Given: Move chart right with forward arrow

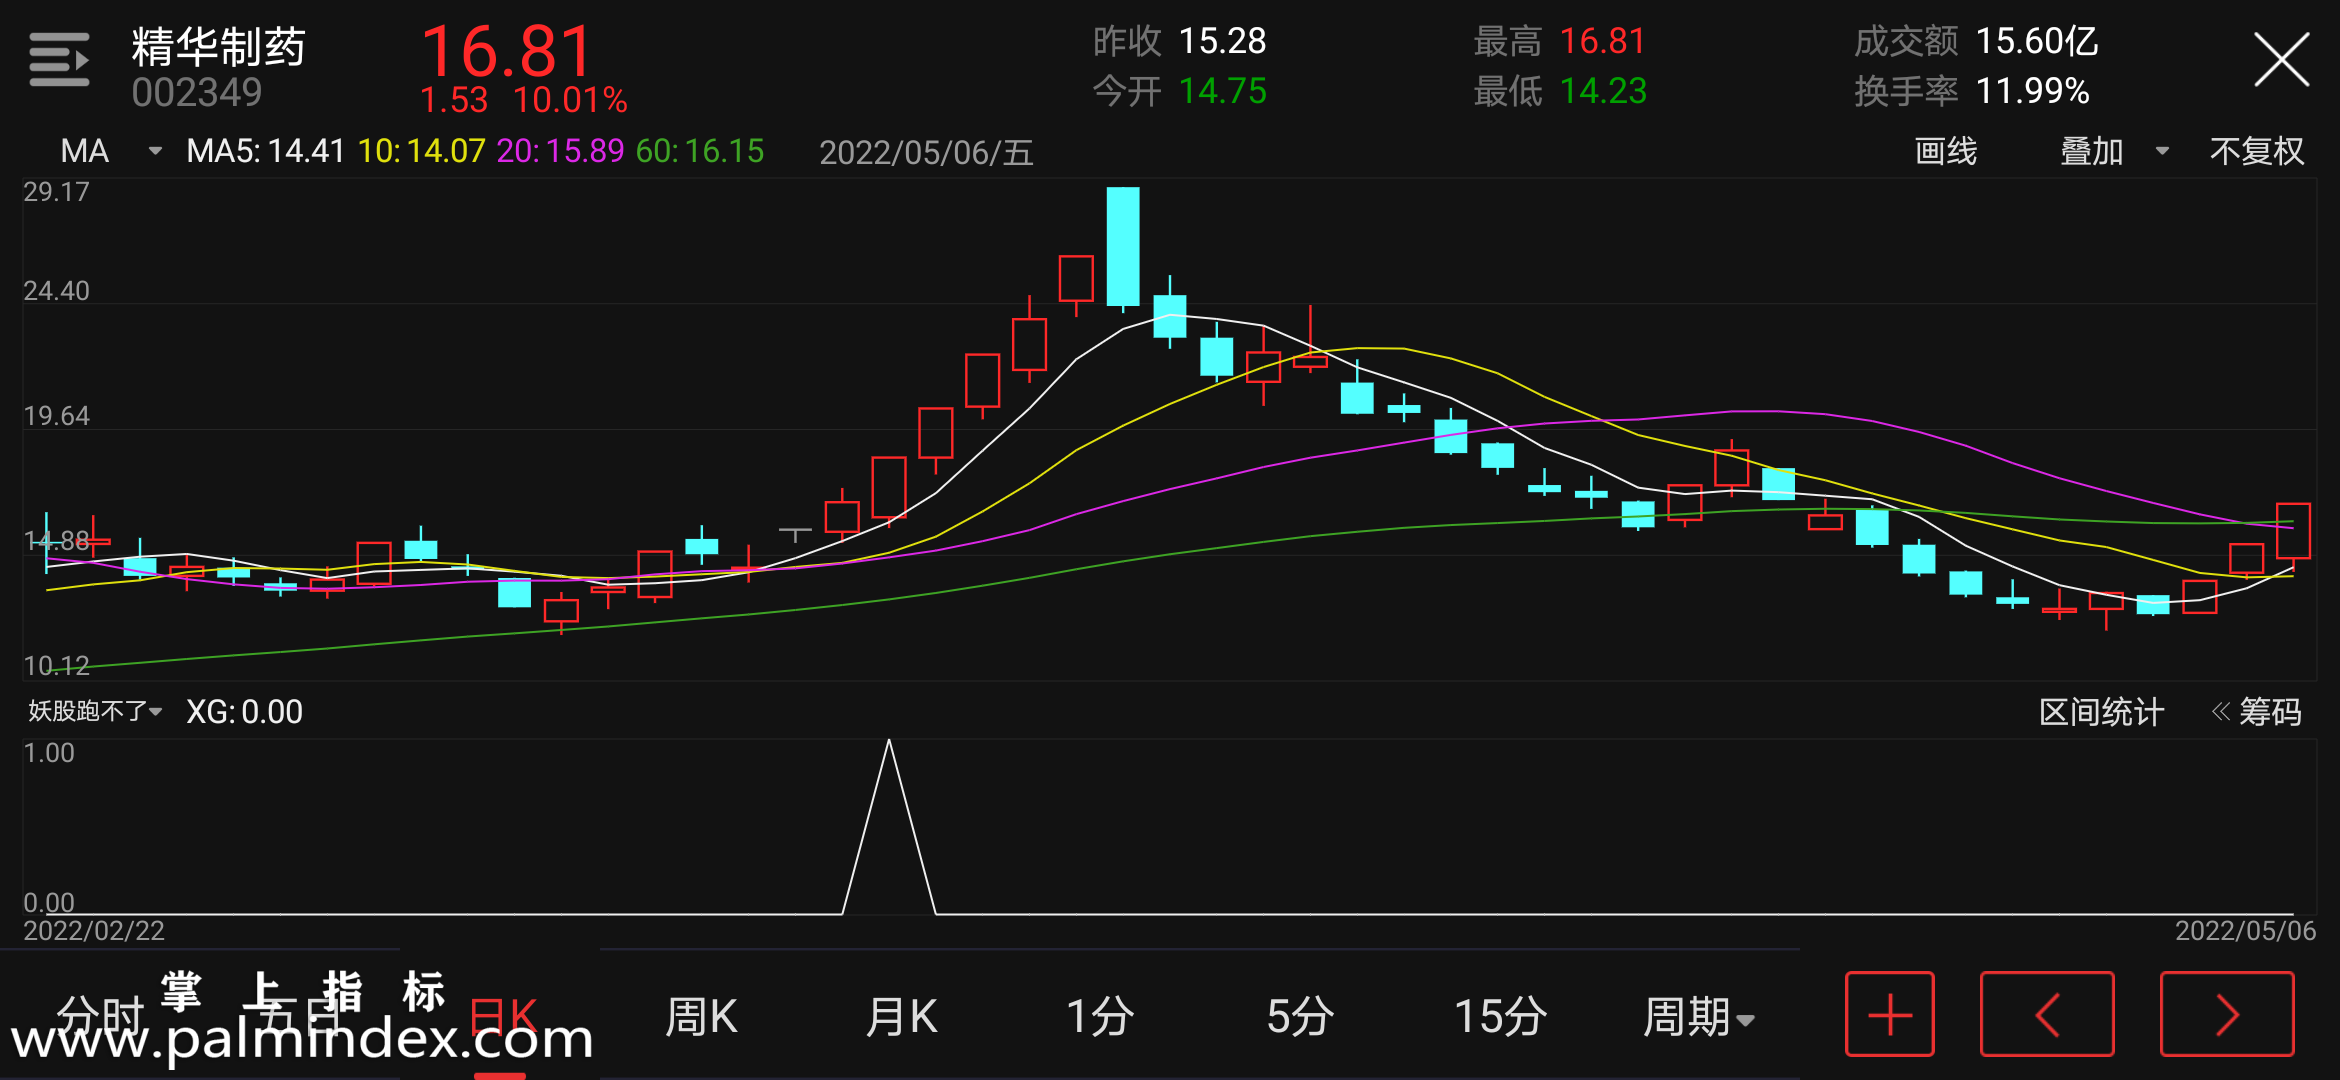Looking at the screenshot, I should (2227, 1014).
